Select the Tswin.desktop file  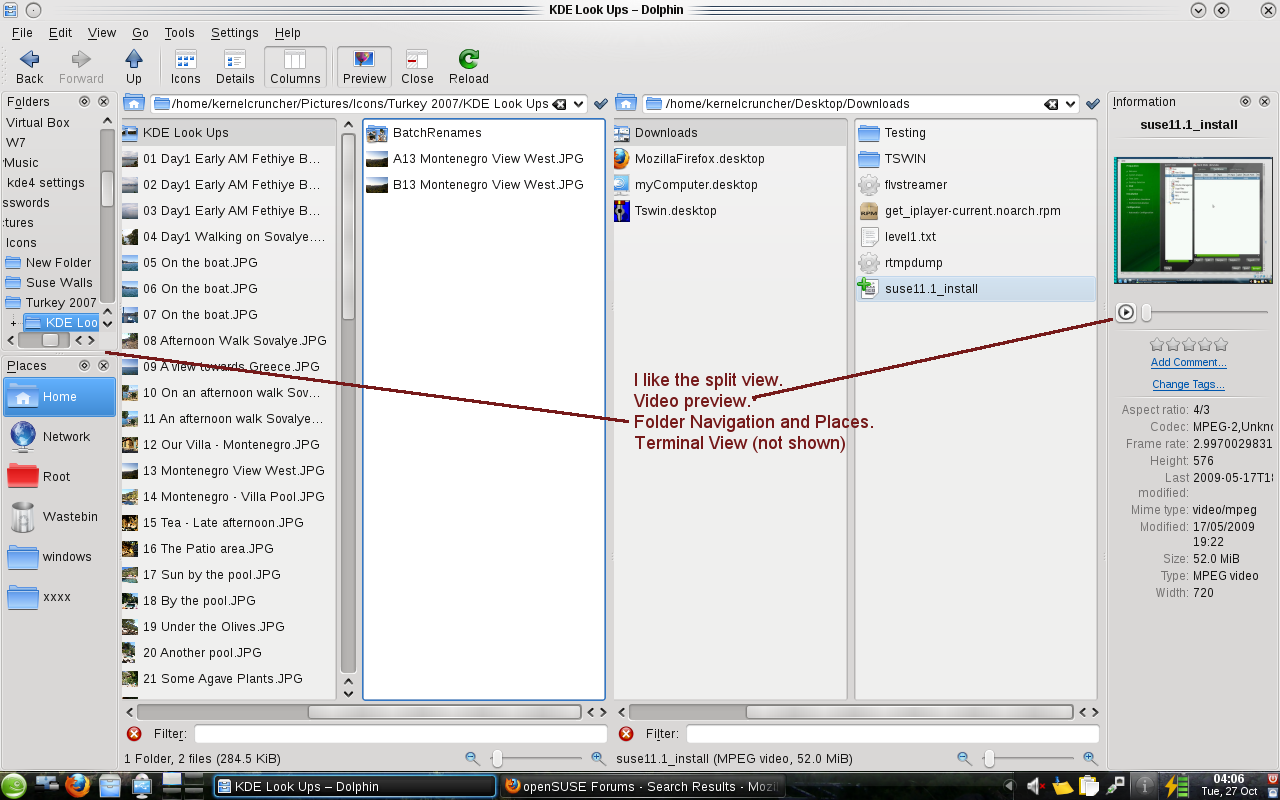(665, 211)
